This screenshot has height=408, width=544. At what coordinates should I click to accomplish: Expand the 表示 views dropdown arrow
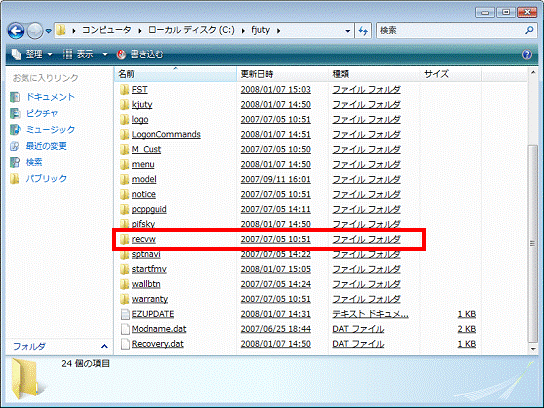105,54
